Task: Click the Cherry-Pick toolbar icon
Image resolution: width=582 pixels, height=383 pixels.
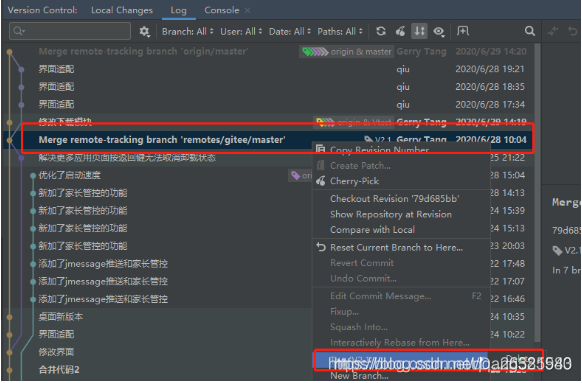Action: pyautogui.click(x=400, y=32)
